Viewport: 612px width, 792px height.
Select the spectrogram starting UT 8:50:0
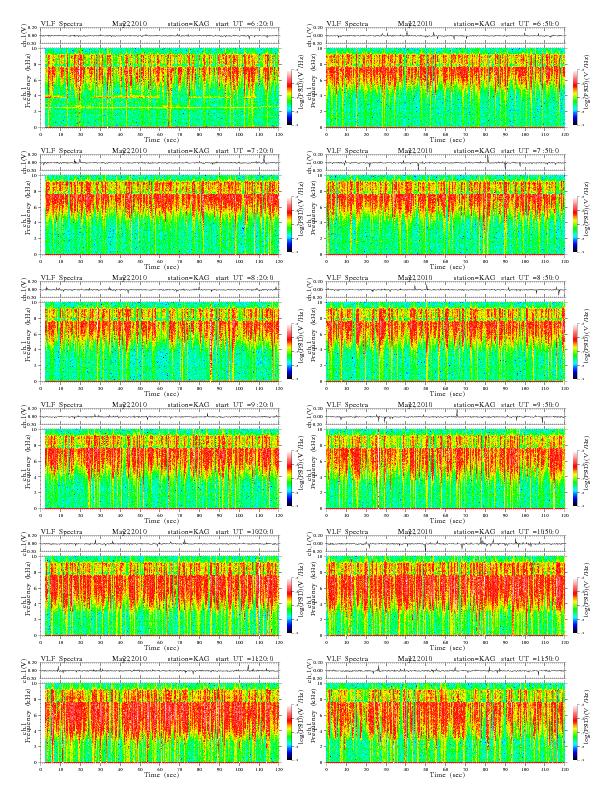tap(446, 342)
